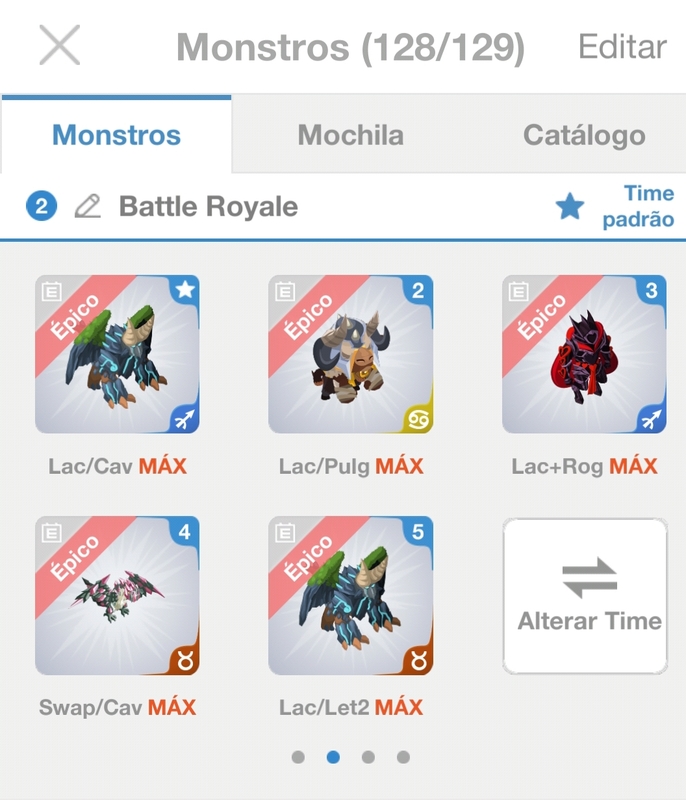Select the third page indicator dot
This screenshot has height=800, width=686.
pyautogui.click(x=368, y=757)
